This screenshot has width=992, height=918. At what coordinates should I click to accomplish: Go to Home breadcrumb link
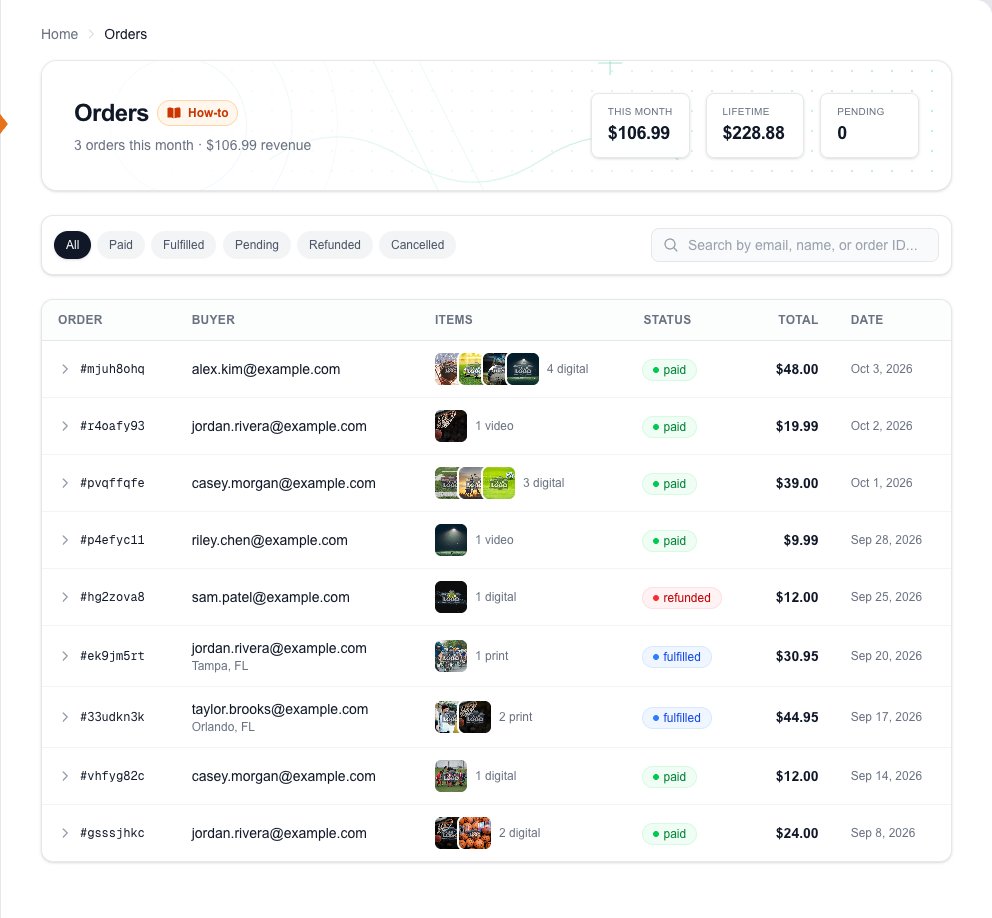pyautogui.click(x=59, y=34)
